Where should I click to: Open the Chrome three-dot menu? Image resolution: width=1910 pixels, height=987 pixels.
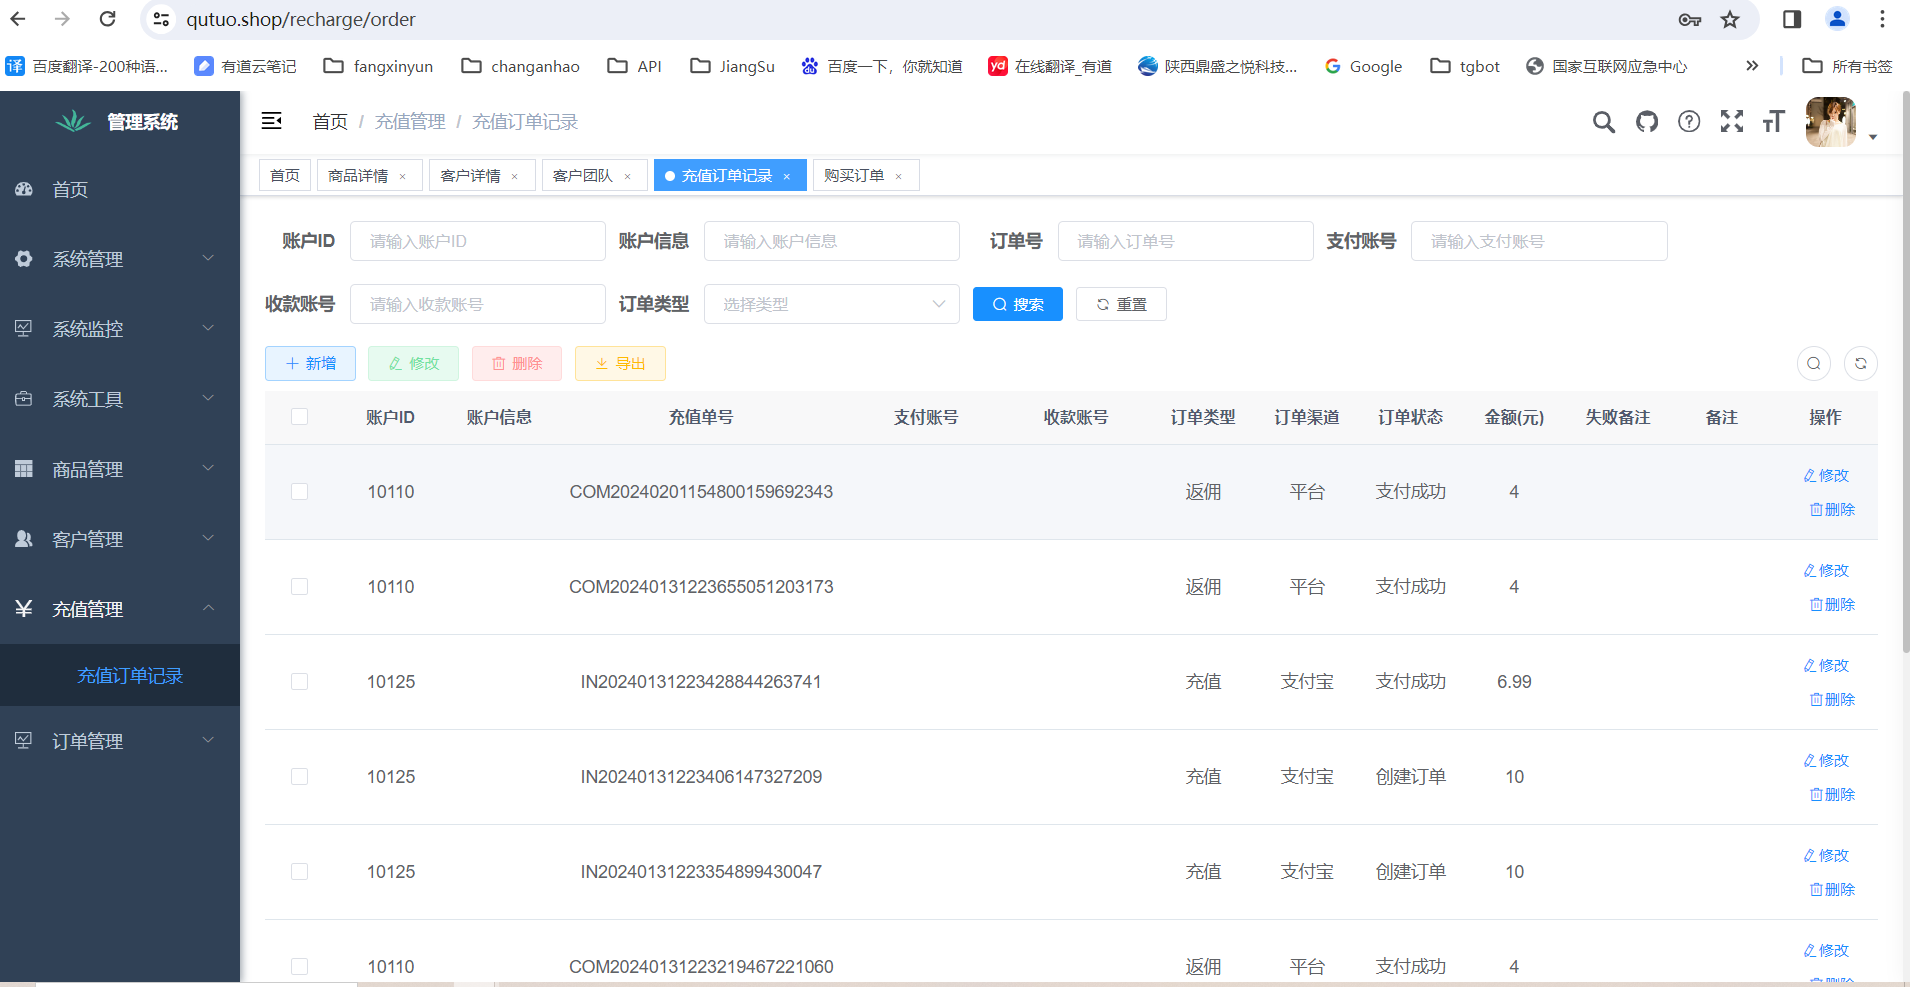(x=1882, y=19)
